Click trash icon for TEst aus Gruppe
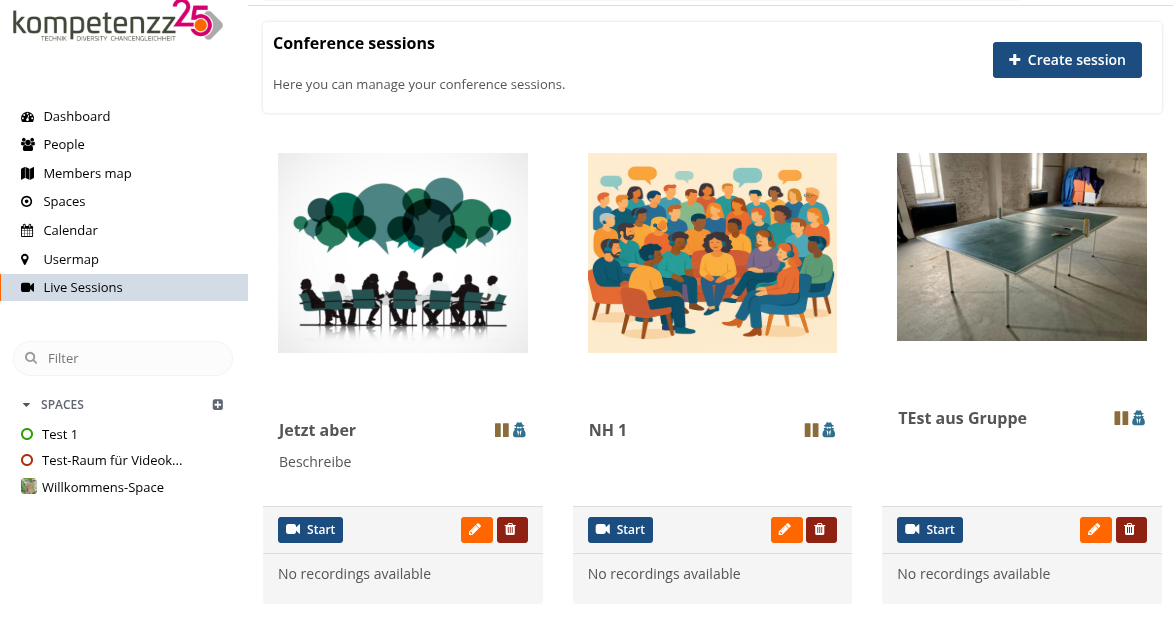Image resolution: width=1173 pixels, height=633 pixels. pyautogui.click(x=1130, y=530)
